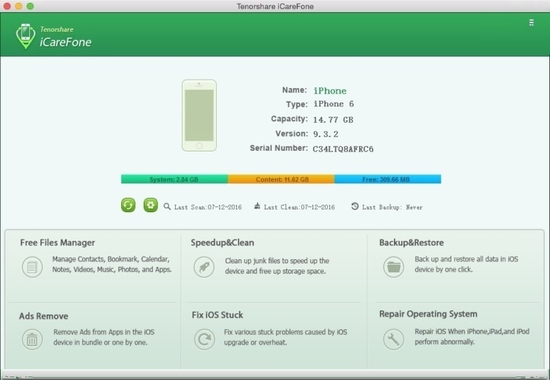Click the Backup&Restore folder icon
Image resolution: width=550 pixels, height=380 pixels.
[x=394, y=267]
